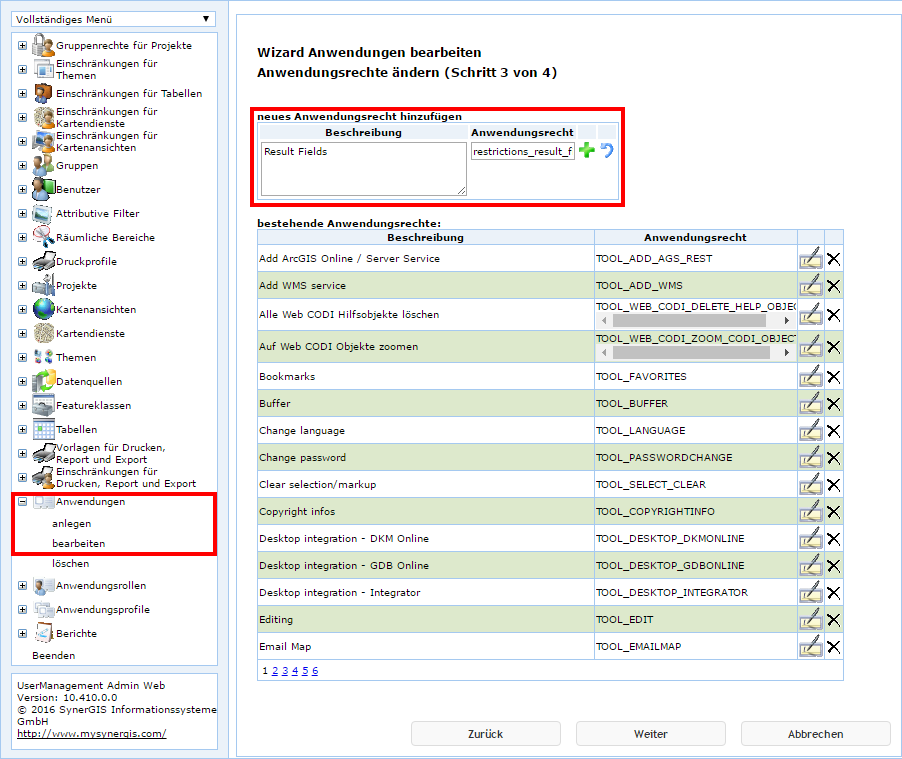Screen dimensions: 902x759
Task: Click the Berichte icon in the sidebar
Action: tap(44, 631)
